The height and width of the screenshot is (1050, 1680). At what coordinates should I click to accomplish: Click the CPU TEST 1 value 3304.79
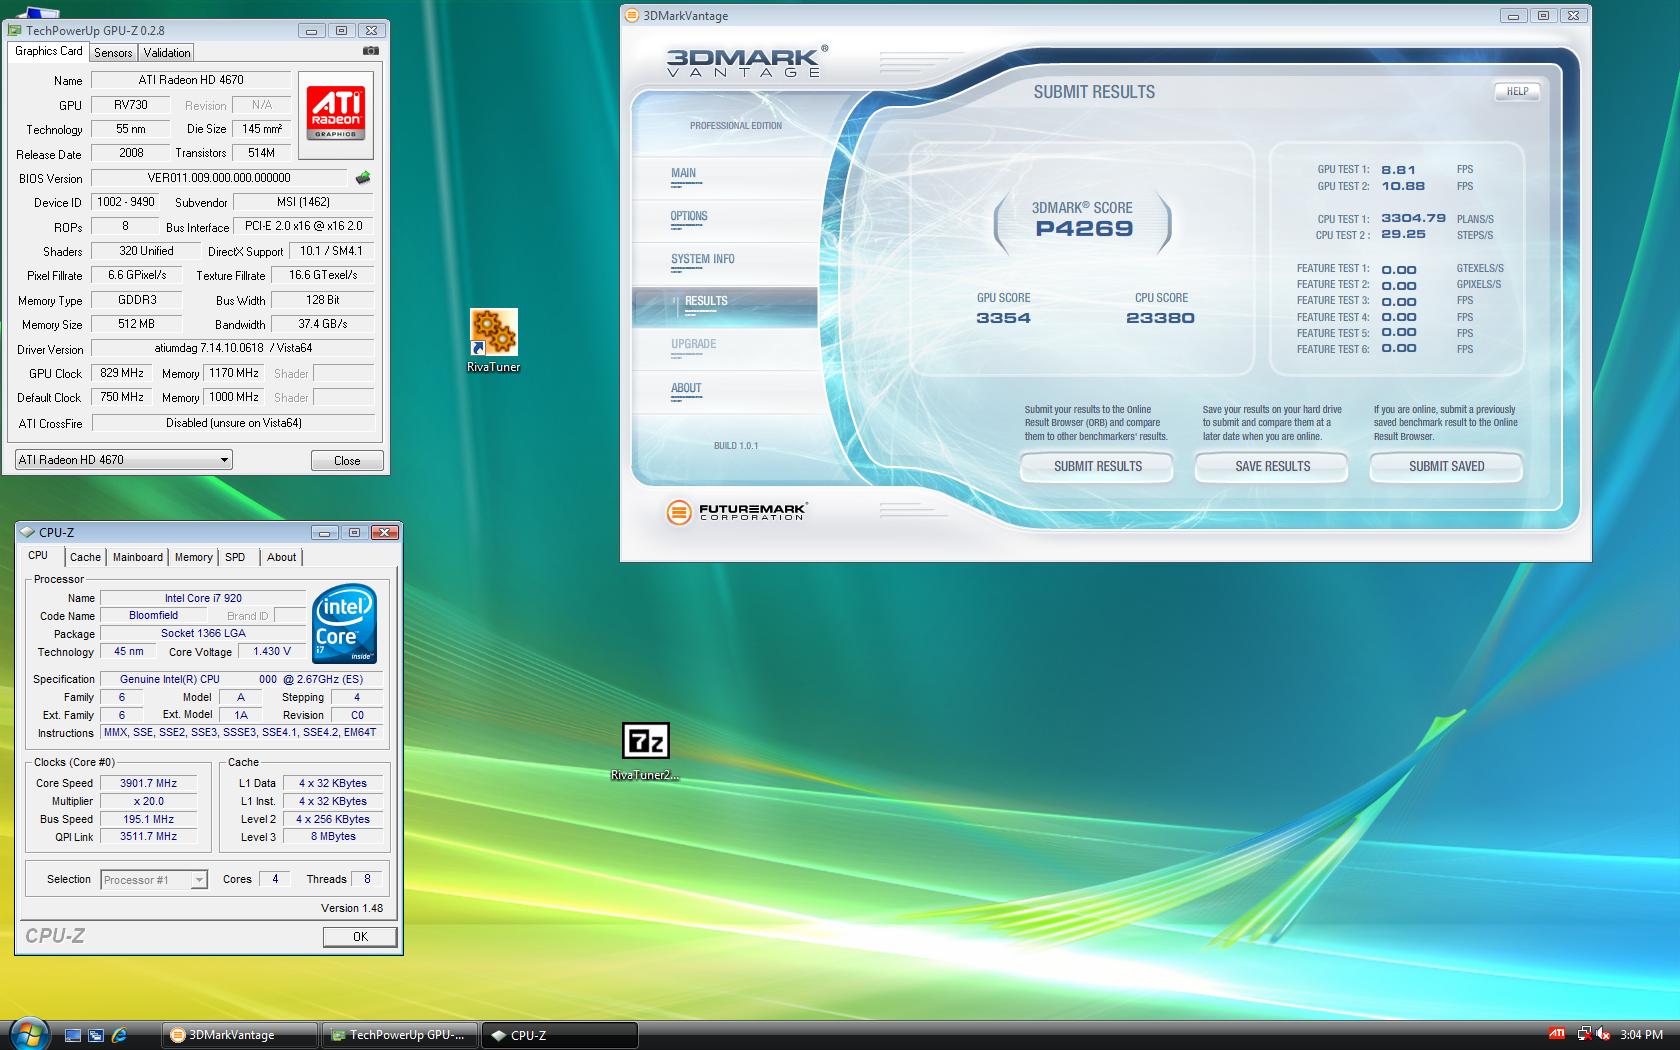coord(1413,218)
